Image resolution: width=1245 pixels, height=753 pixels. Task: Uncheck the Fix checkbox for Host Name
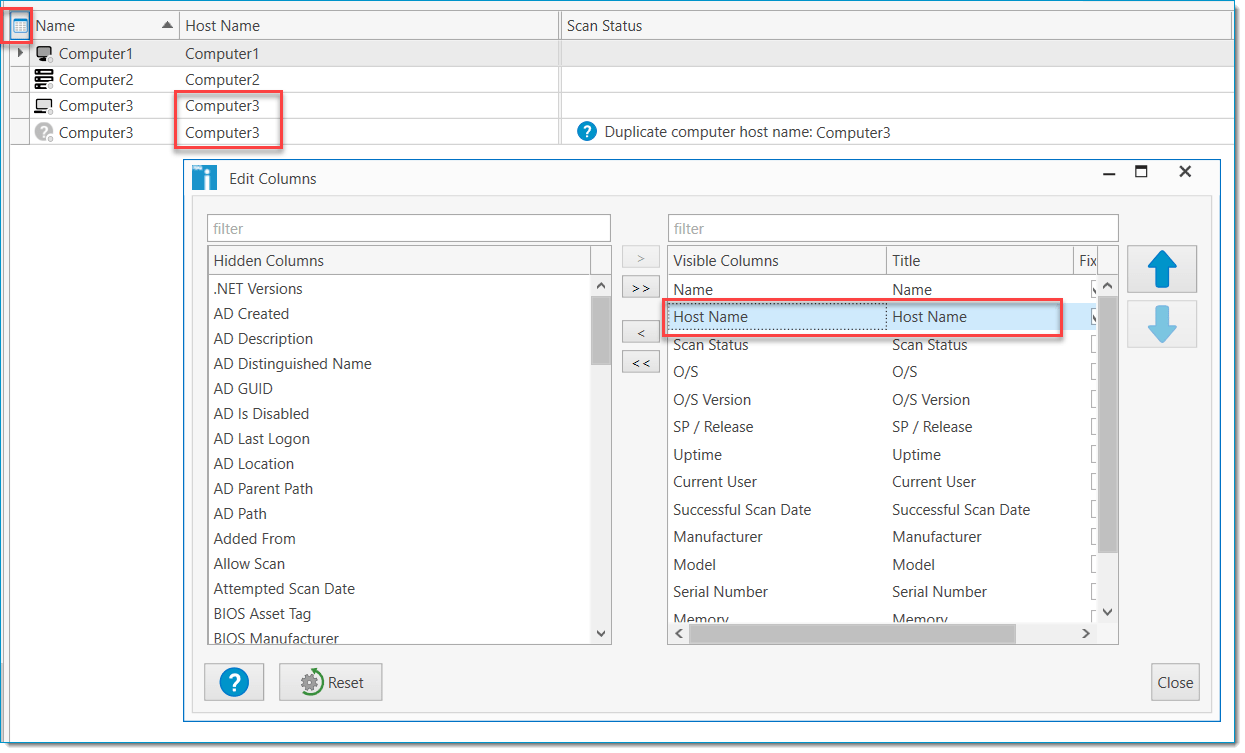[x=1093, y=317]
